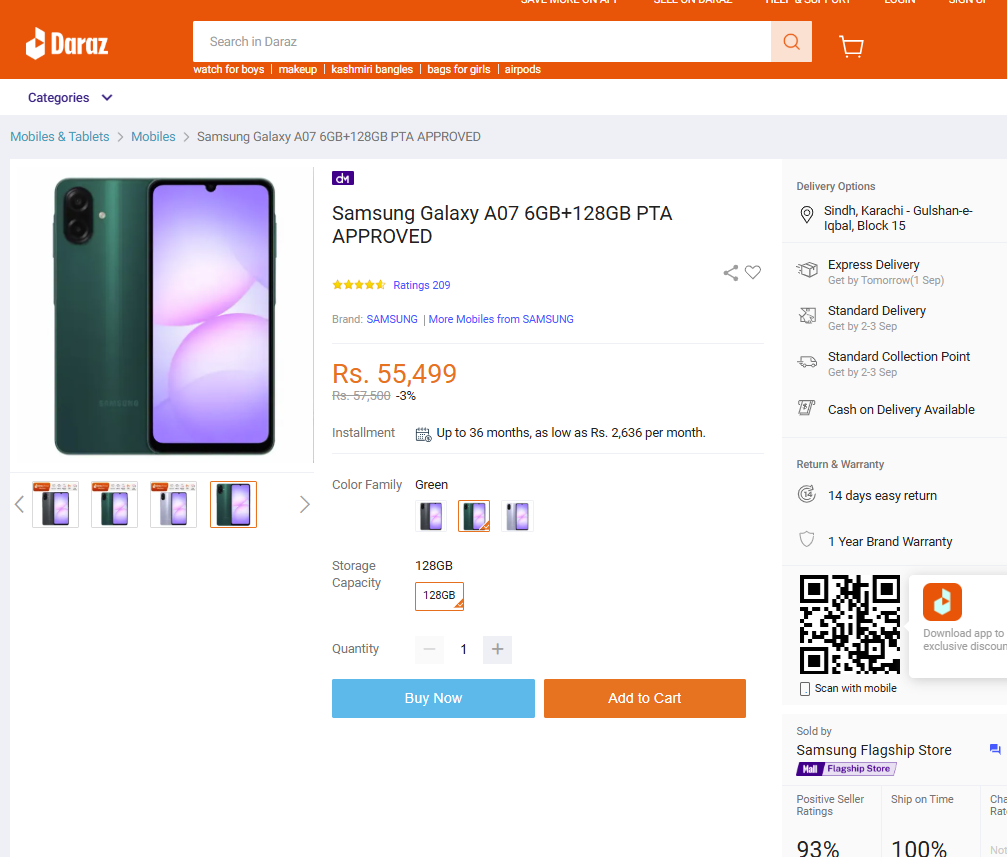Click the Buy Now button

click(433, 698)
